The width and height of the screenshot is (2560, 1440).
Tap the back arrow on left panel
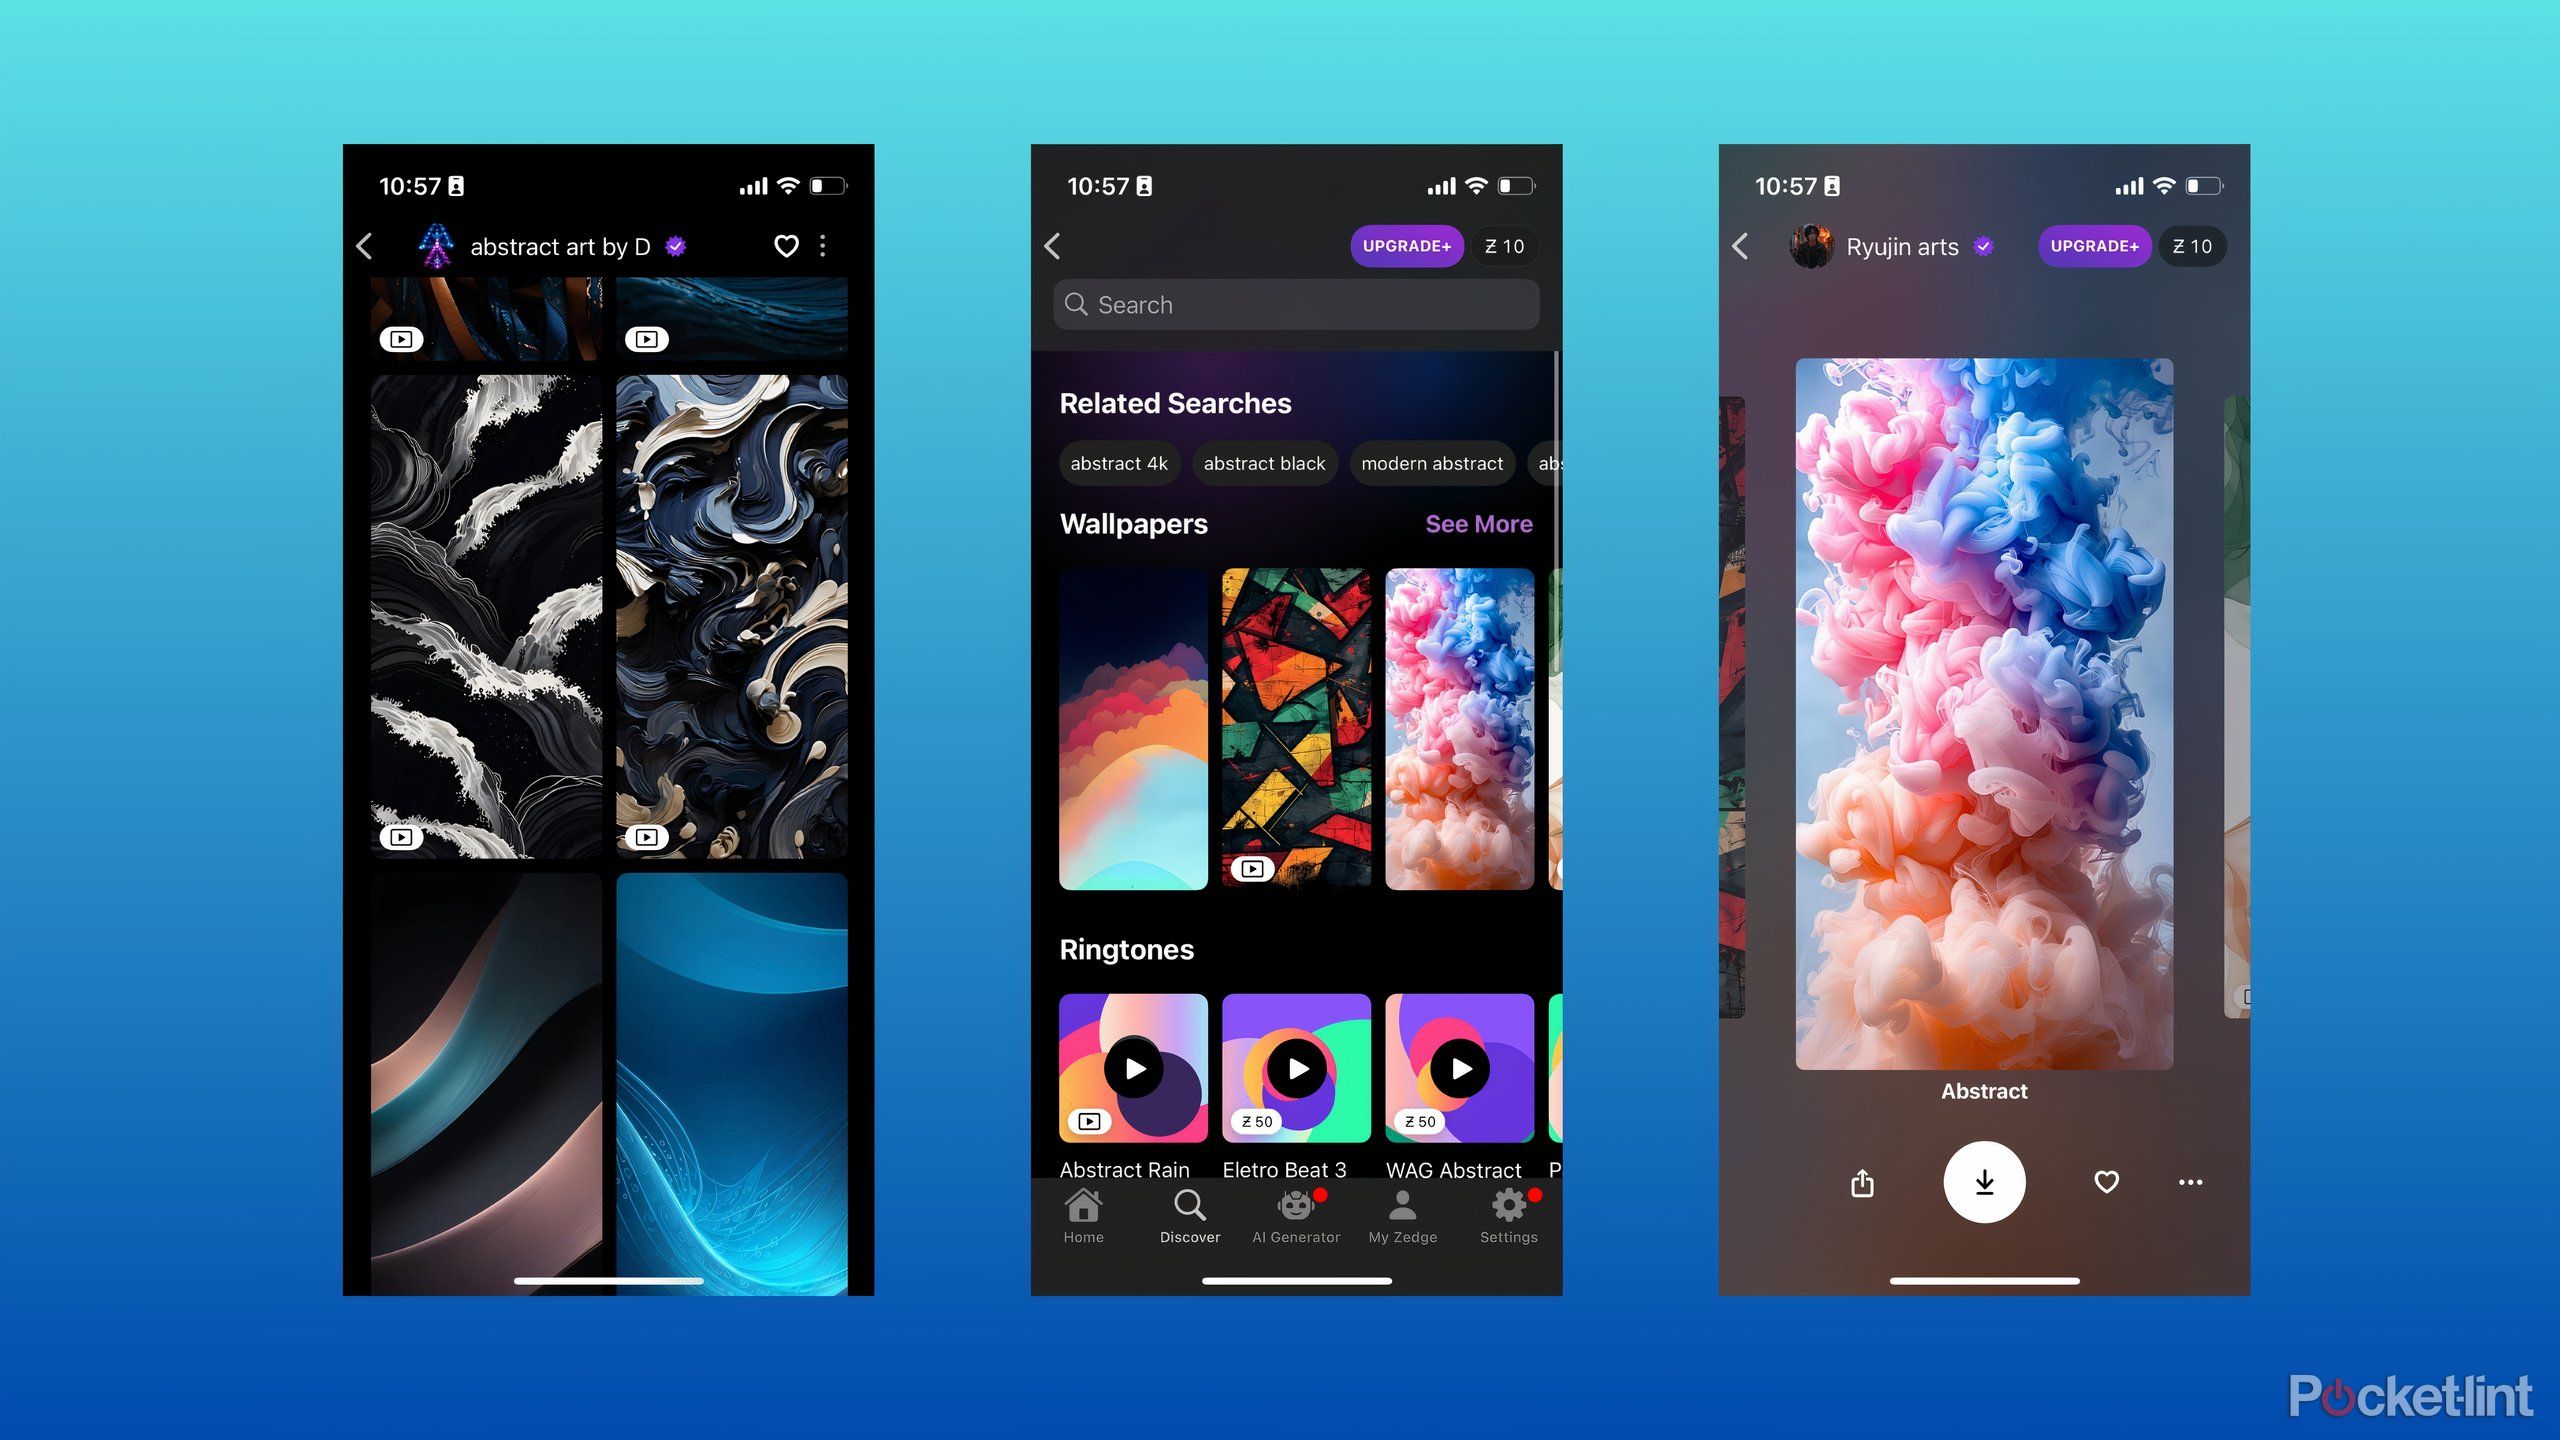point(369,246)
